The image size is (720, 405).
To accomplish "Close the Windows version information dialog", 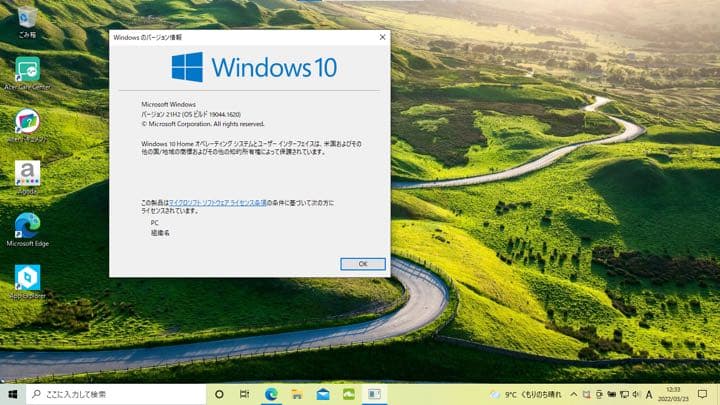I will pos(382,37).
